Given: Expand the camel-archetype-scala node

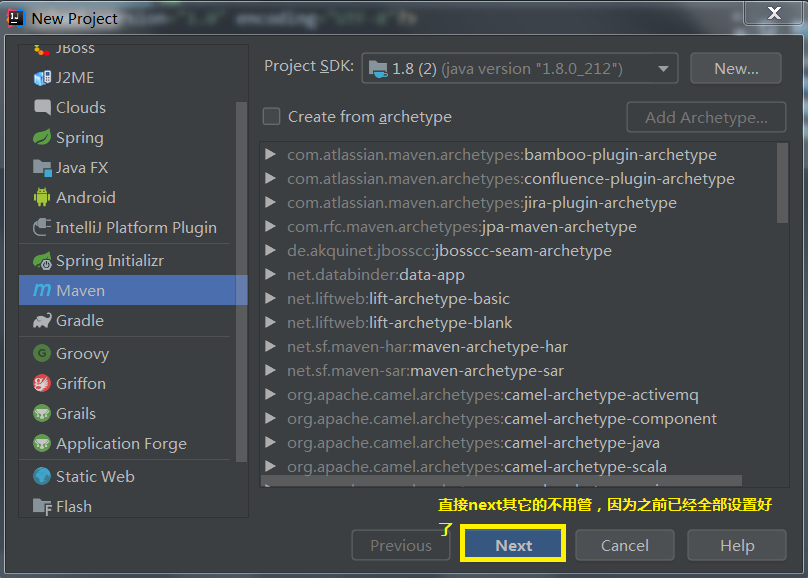Looking at the screenshot, I should click(270, 466).
